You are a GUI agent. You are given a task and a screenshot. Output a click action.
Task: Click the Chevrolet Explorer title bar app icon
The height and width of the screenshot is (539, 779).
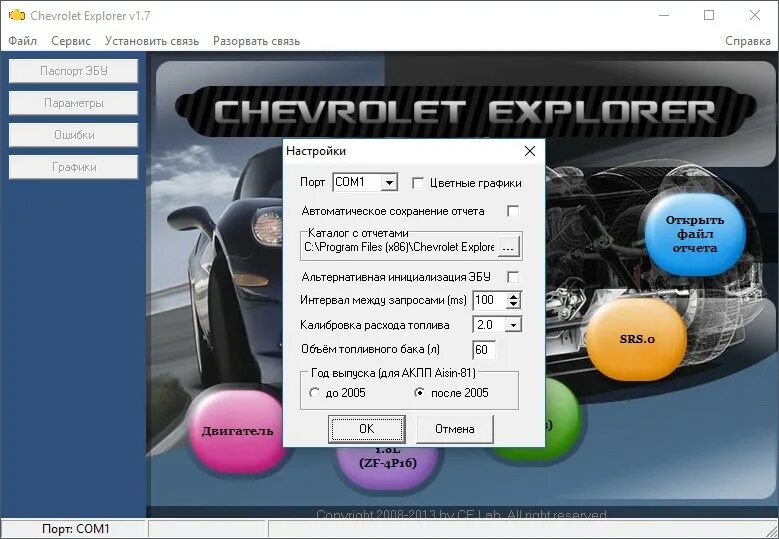click(x=16, y=15)
